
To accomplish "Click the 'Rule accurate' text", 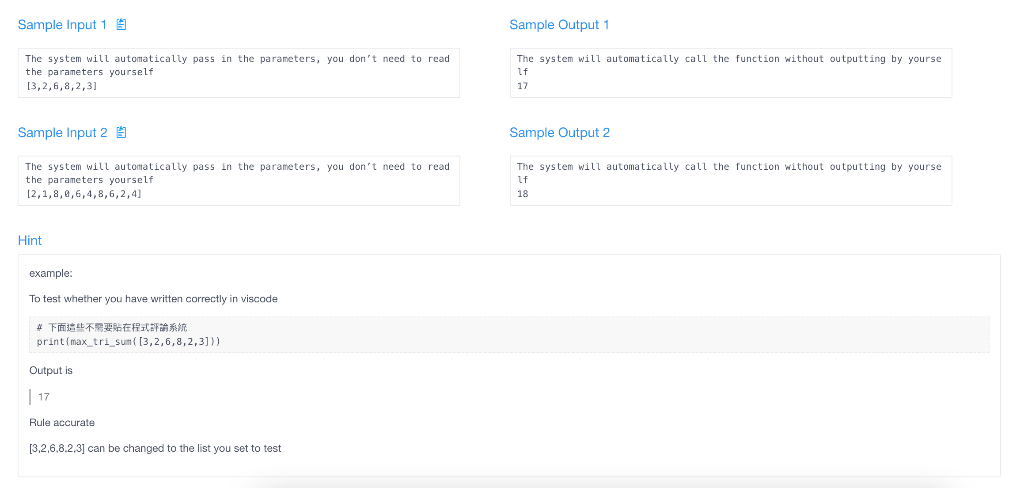I will pyautogui.click(x=62, y=423).
